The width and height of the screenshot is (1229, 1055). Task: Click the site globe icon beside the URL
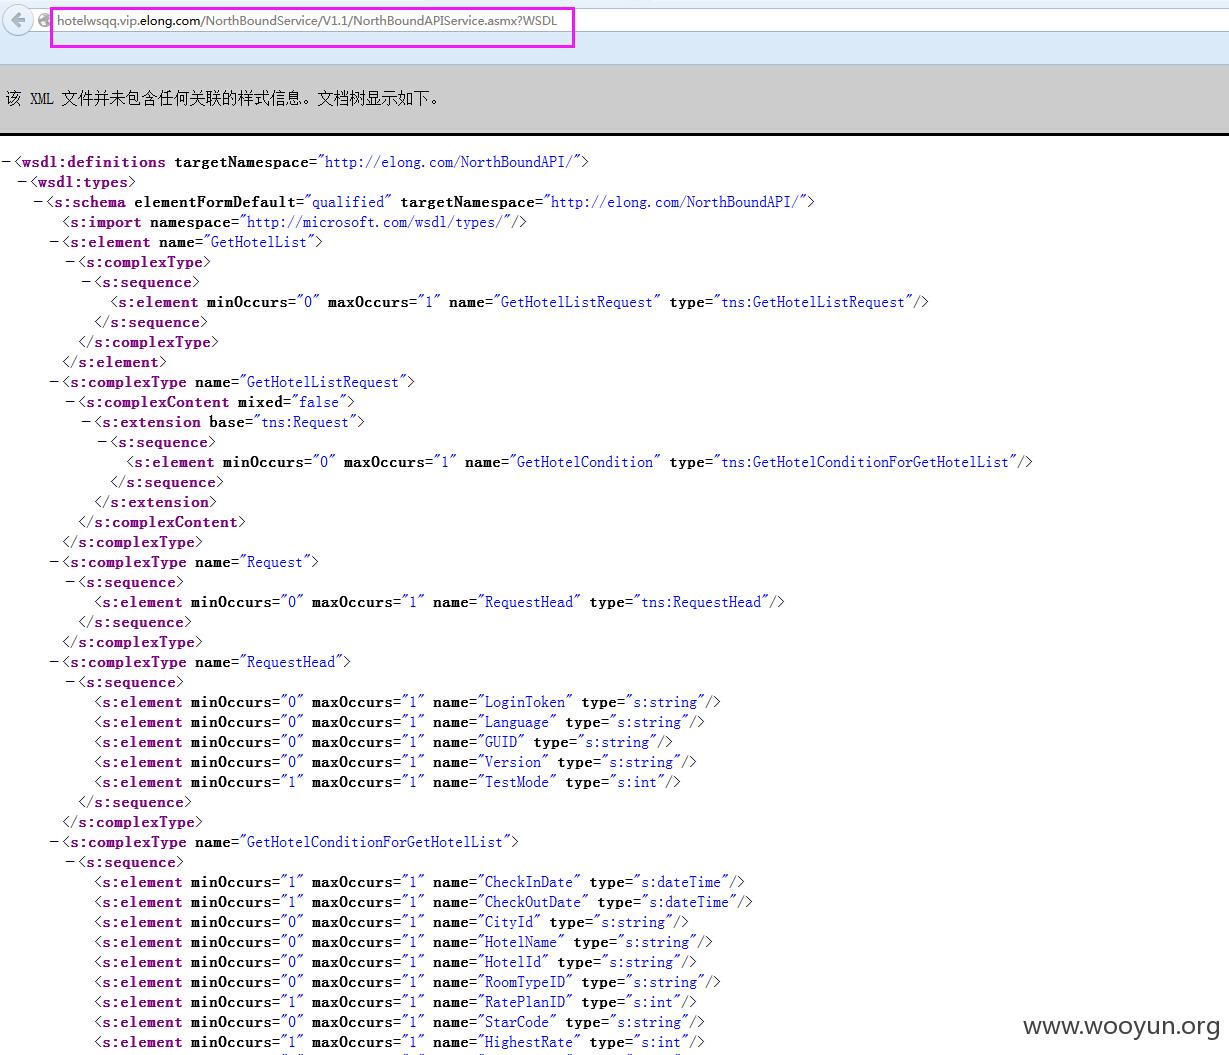pos(45,20)
